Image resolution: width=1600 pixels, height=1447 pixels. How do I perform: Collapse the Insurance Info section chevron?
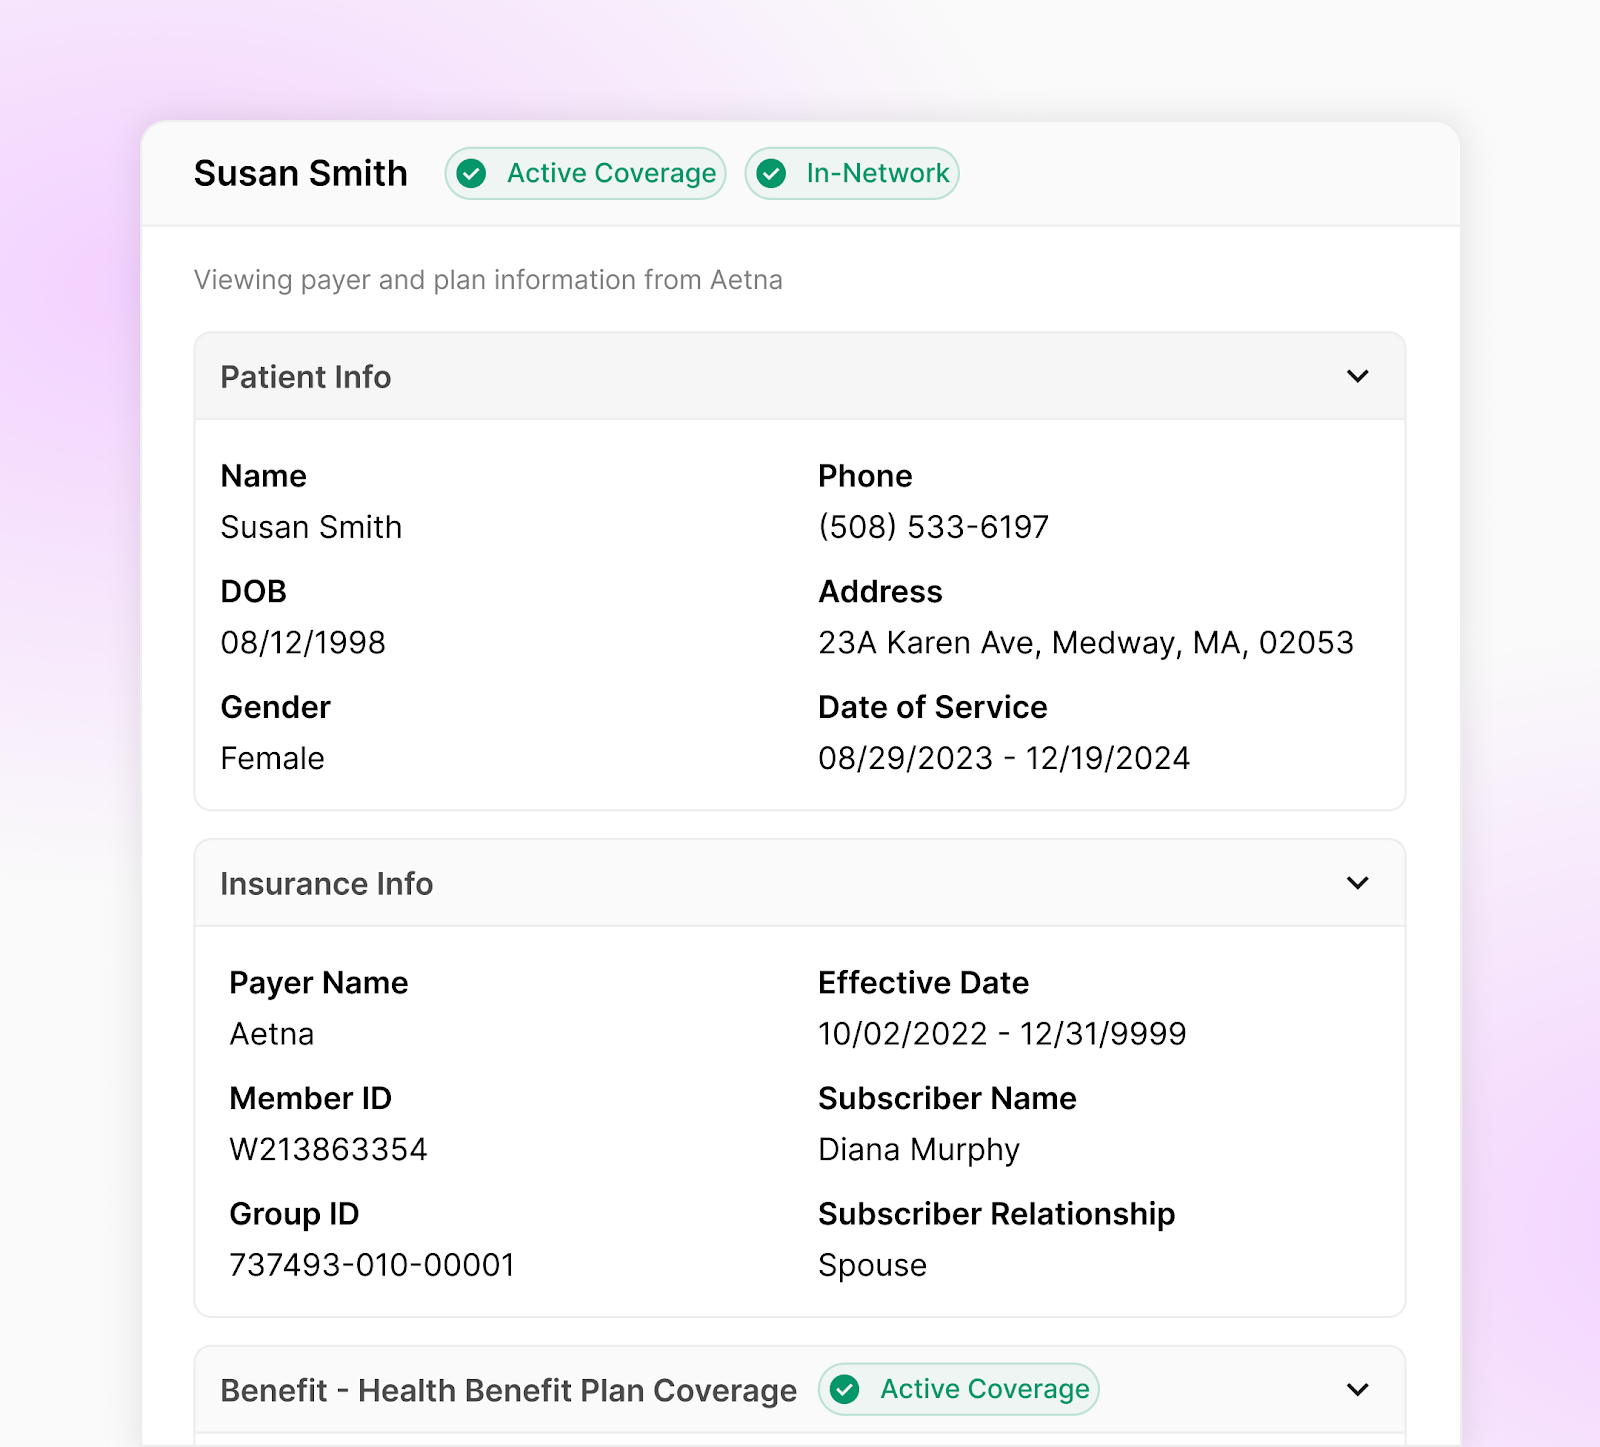click(x=1357, y=883)
